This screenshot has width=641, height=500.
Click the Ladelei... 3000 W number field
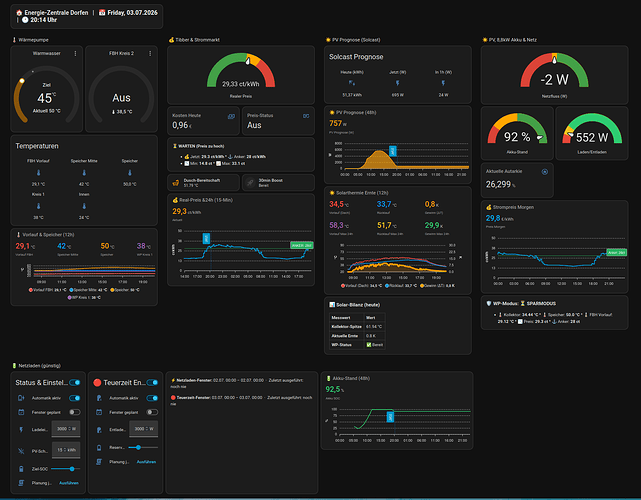click(x=66, y=429)
